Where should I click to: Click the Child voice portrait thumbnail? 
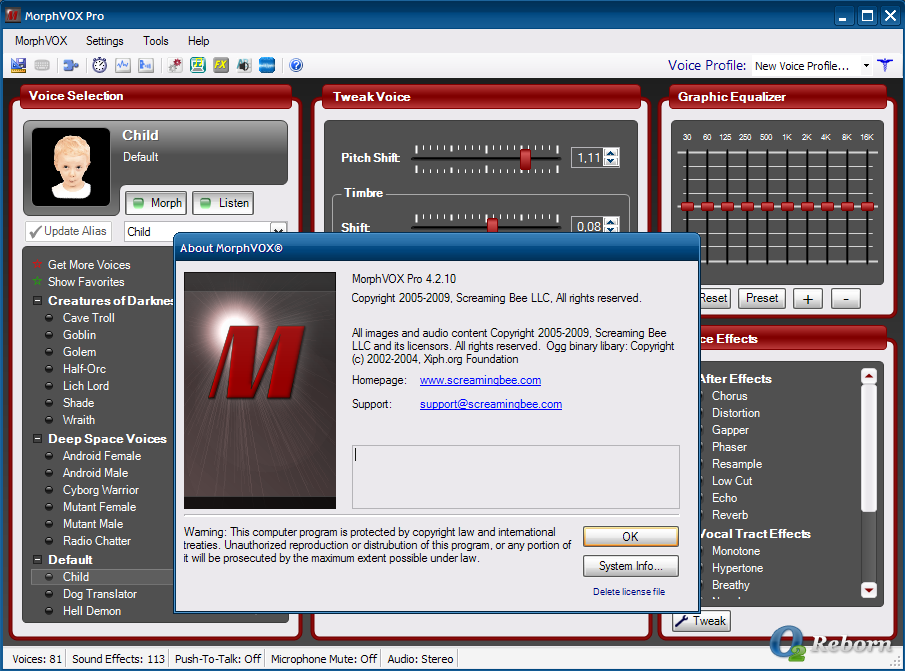pyautogui.click(x=71, y=167)
